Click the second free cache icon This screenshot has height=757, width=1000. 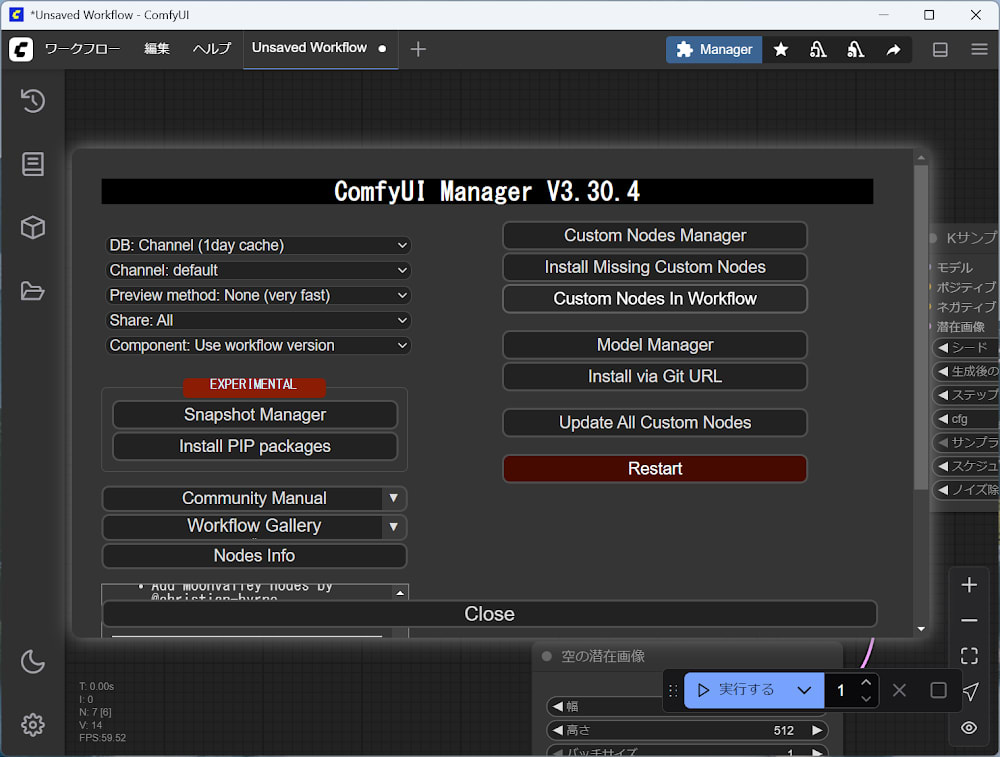tap(855, 50)
